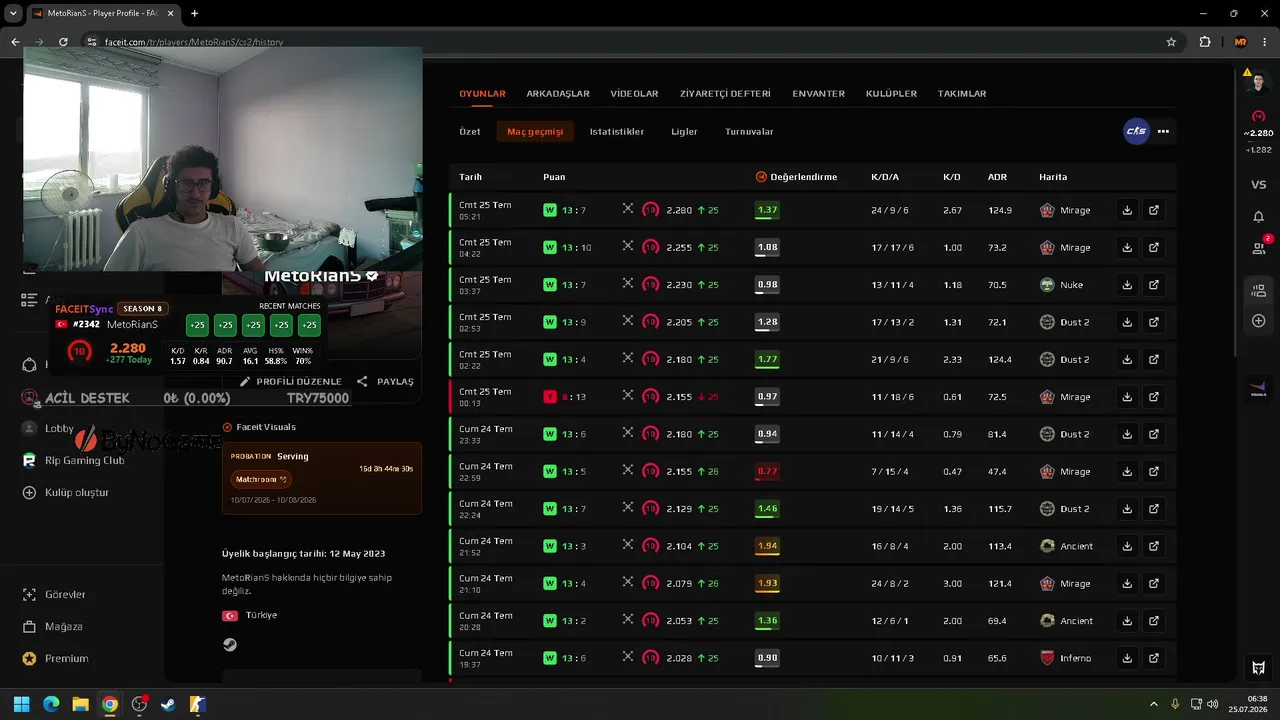Open the 05:21 Mirage match in new tab
The width and height of the screenshot is (1280, 720).
[1153, 210]
